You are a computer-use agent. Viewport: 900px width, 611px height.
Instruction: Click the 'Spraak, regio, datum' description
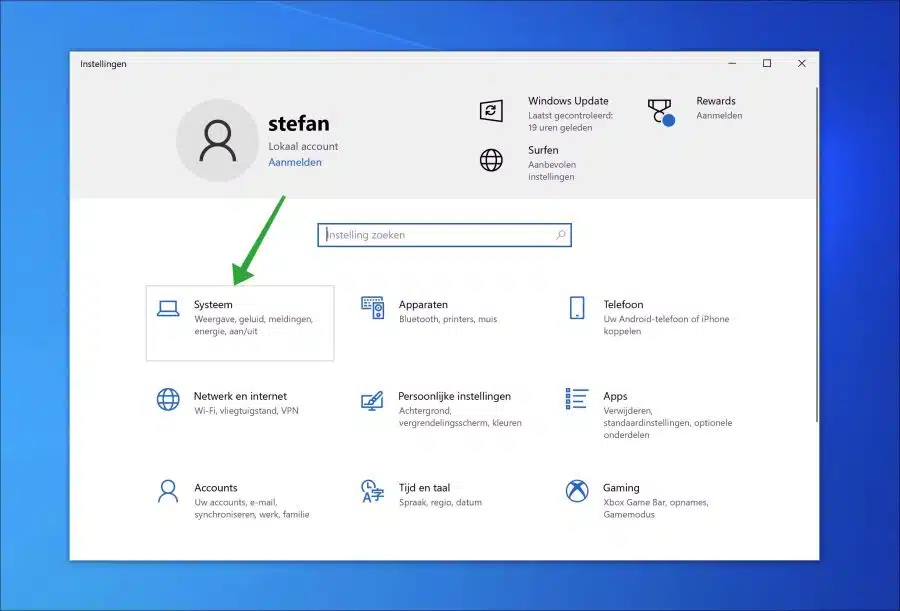tap(440, 502)
